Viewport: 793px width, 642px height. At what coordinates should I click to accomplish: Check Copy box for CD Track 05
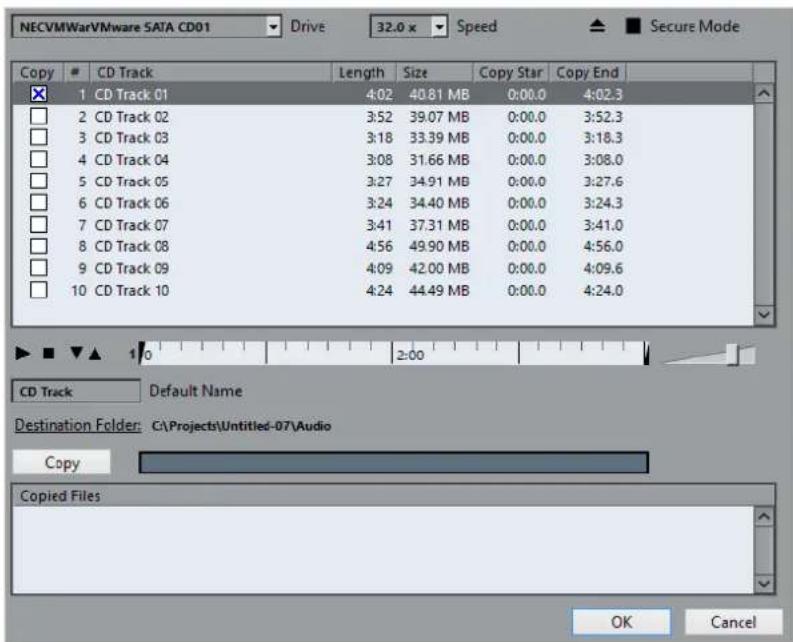click(39, 181)
